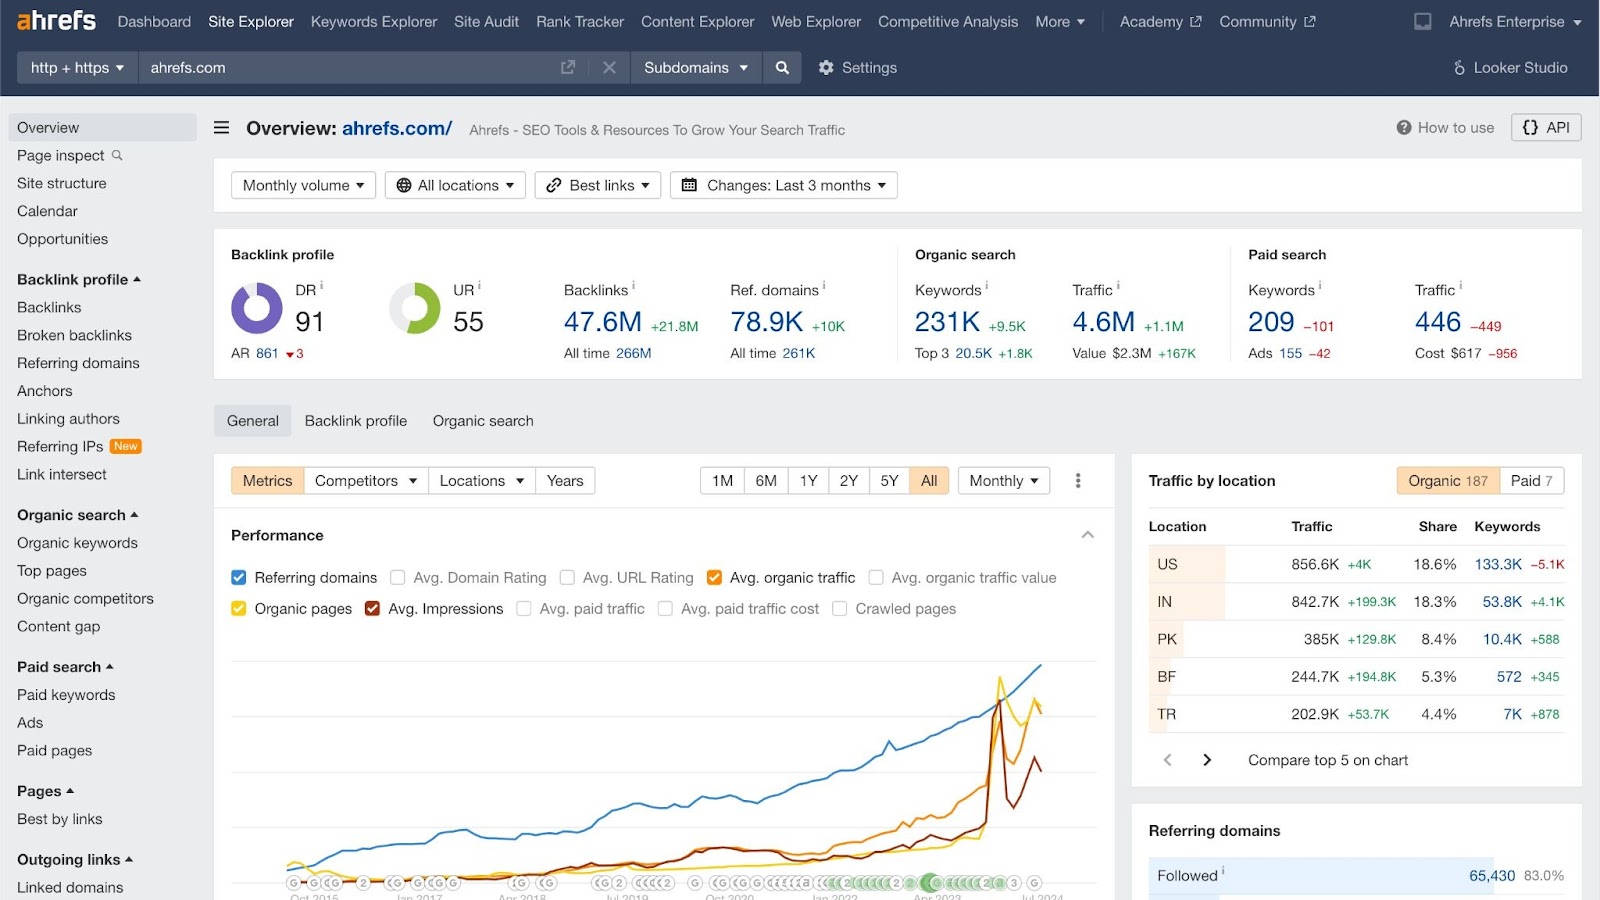Open Best links dropdown
1600x900 pixels.
point(598,185)
